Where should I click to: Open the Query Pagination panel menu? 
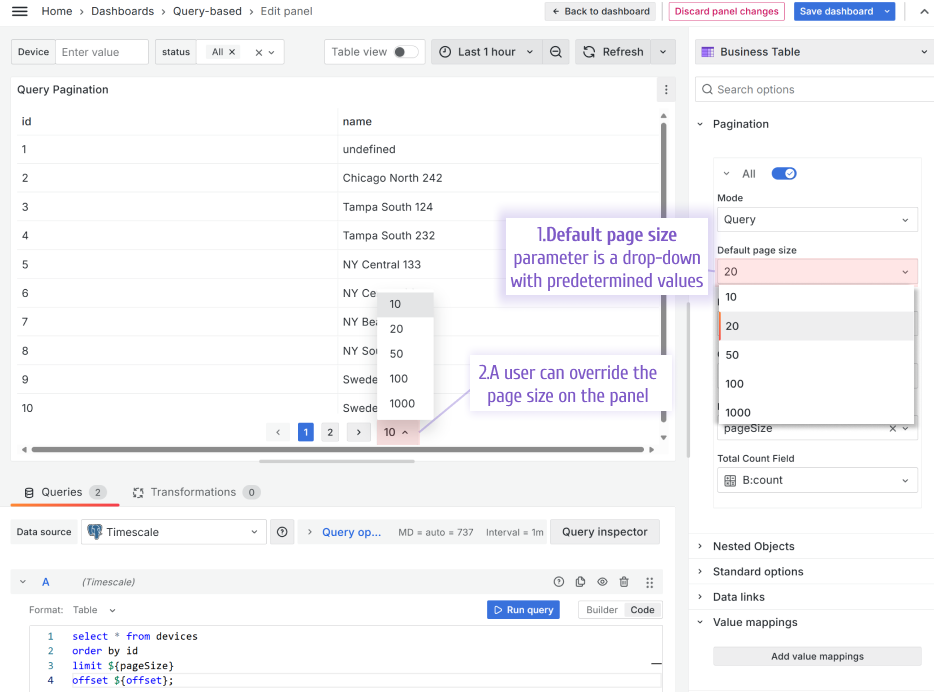click(666, 89)
